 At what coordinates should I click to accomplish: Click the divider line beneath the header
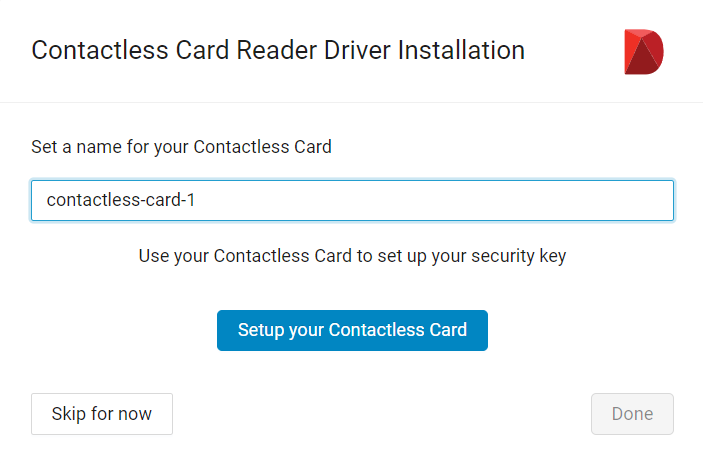click(352, 102)
